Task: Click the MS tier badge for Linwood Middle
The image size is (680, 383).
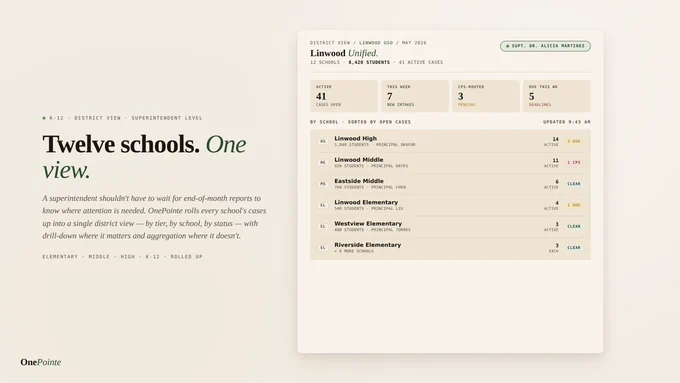Action: pyautogui.click(x=323, y=163)
